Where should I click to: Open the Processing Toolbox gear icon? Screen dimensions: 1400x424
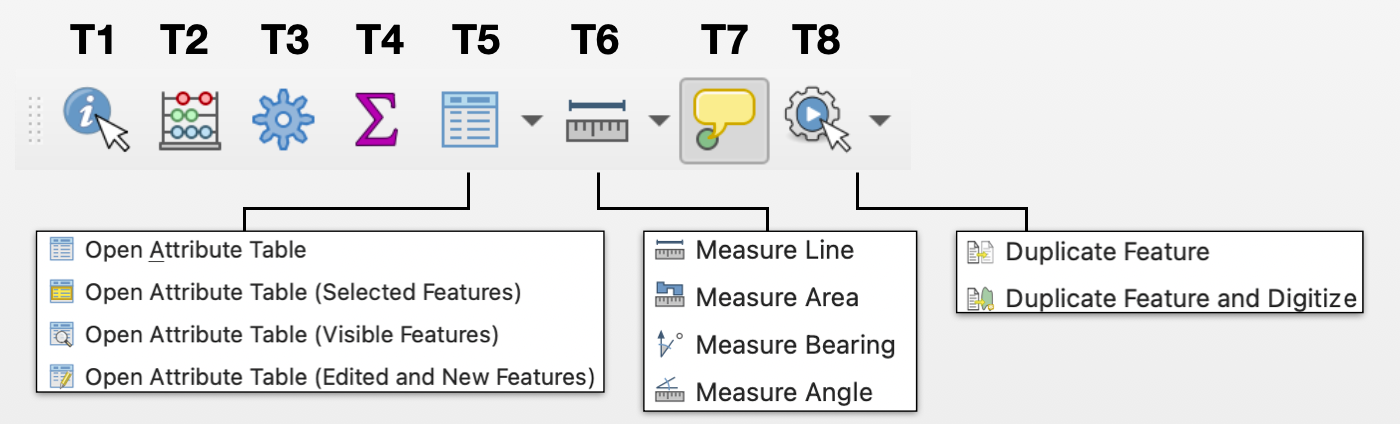(x=282, y=120)
